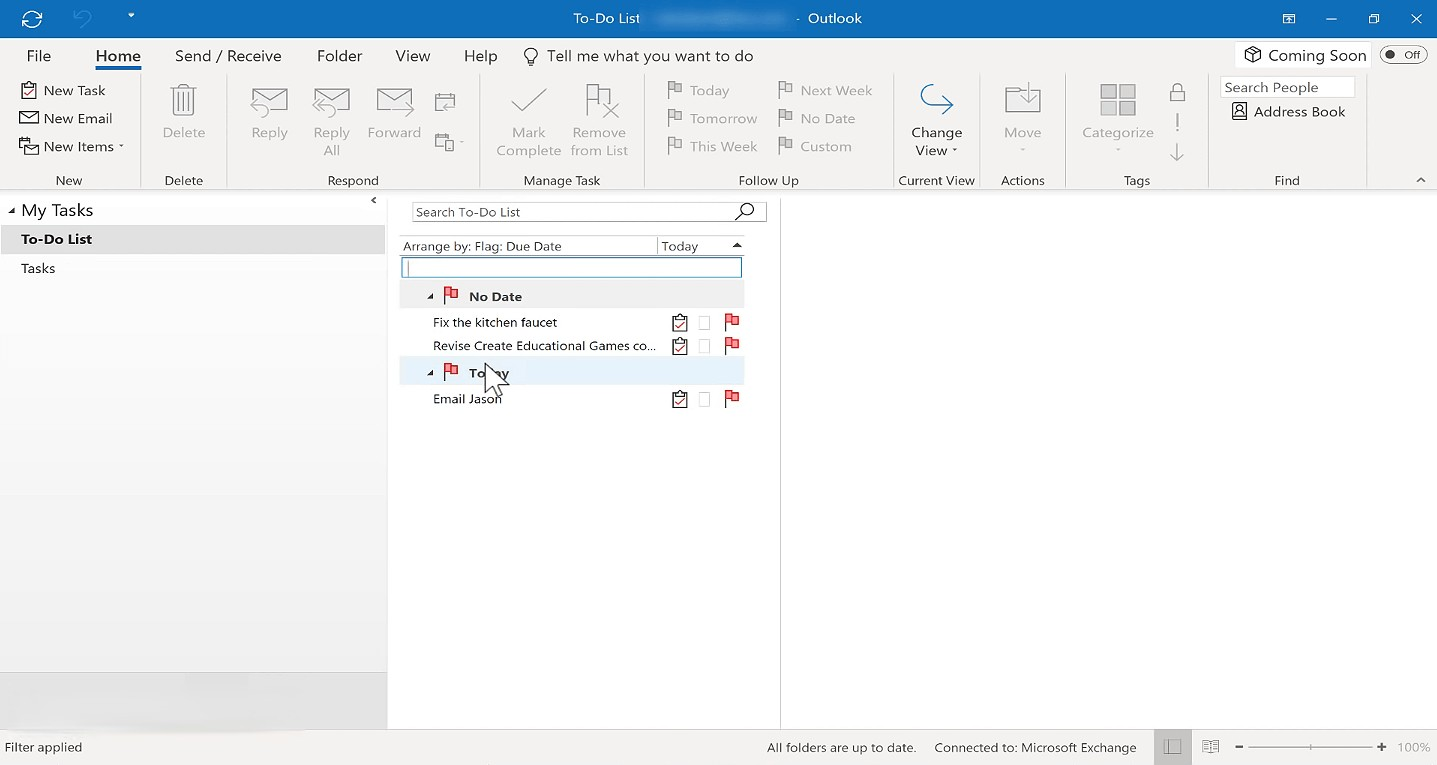The height and width of the screenshot is (765, 1437).
Task: Click the Private lock icon
Action: click(x=1178, y=92)
